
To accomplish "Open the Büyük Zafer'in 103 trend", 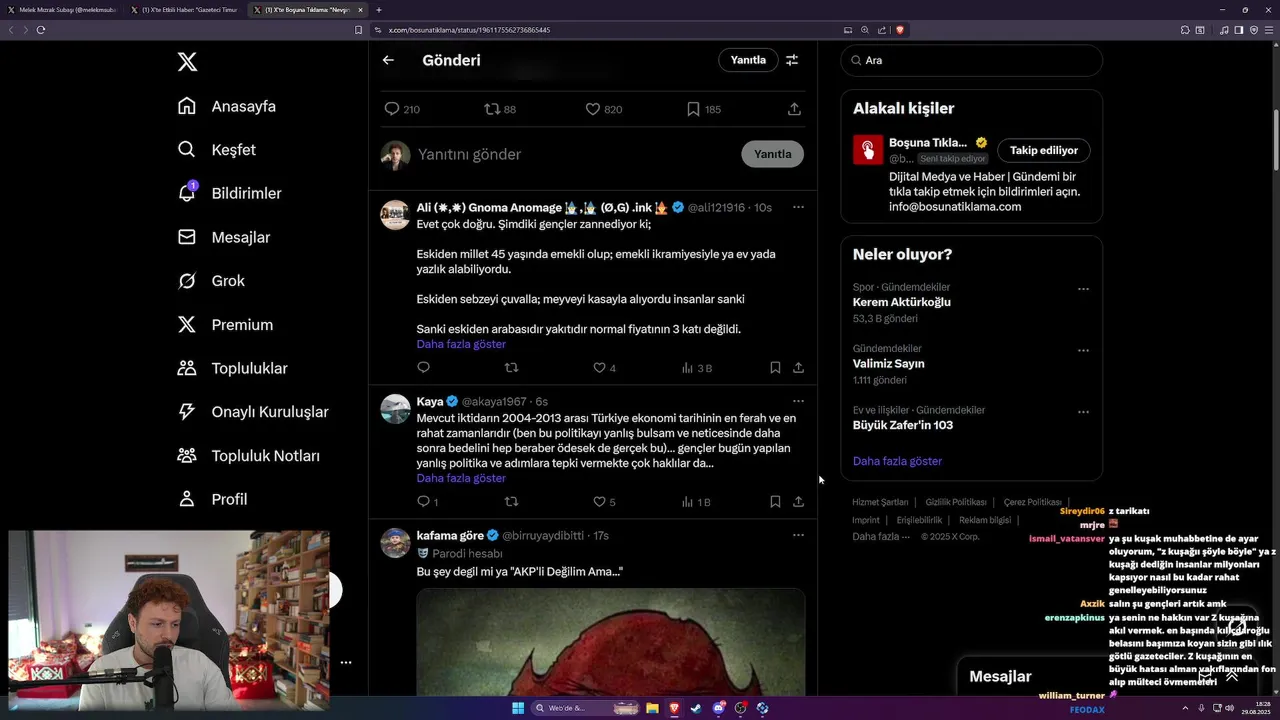I will [903, 425].
